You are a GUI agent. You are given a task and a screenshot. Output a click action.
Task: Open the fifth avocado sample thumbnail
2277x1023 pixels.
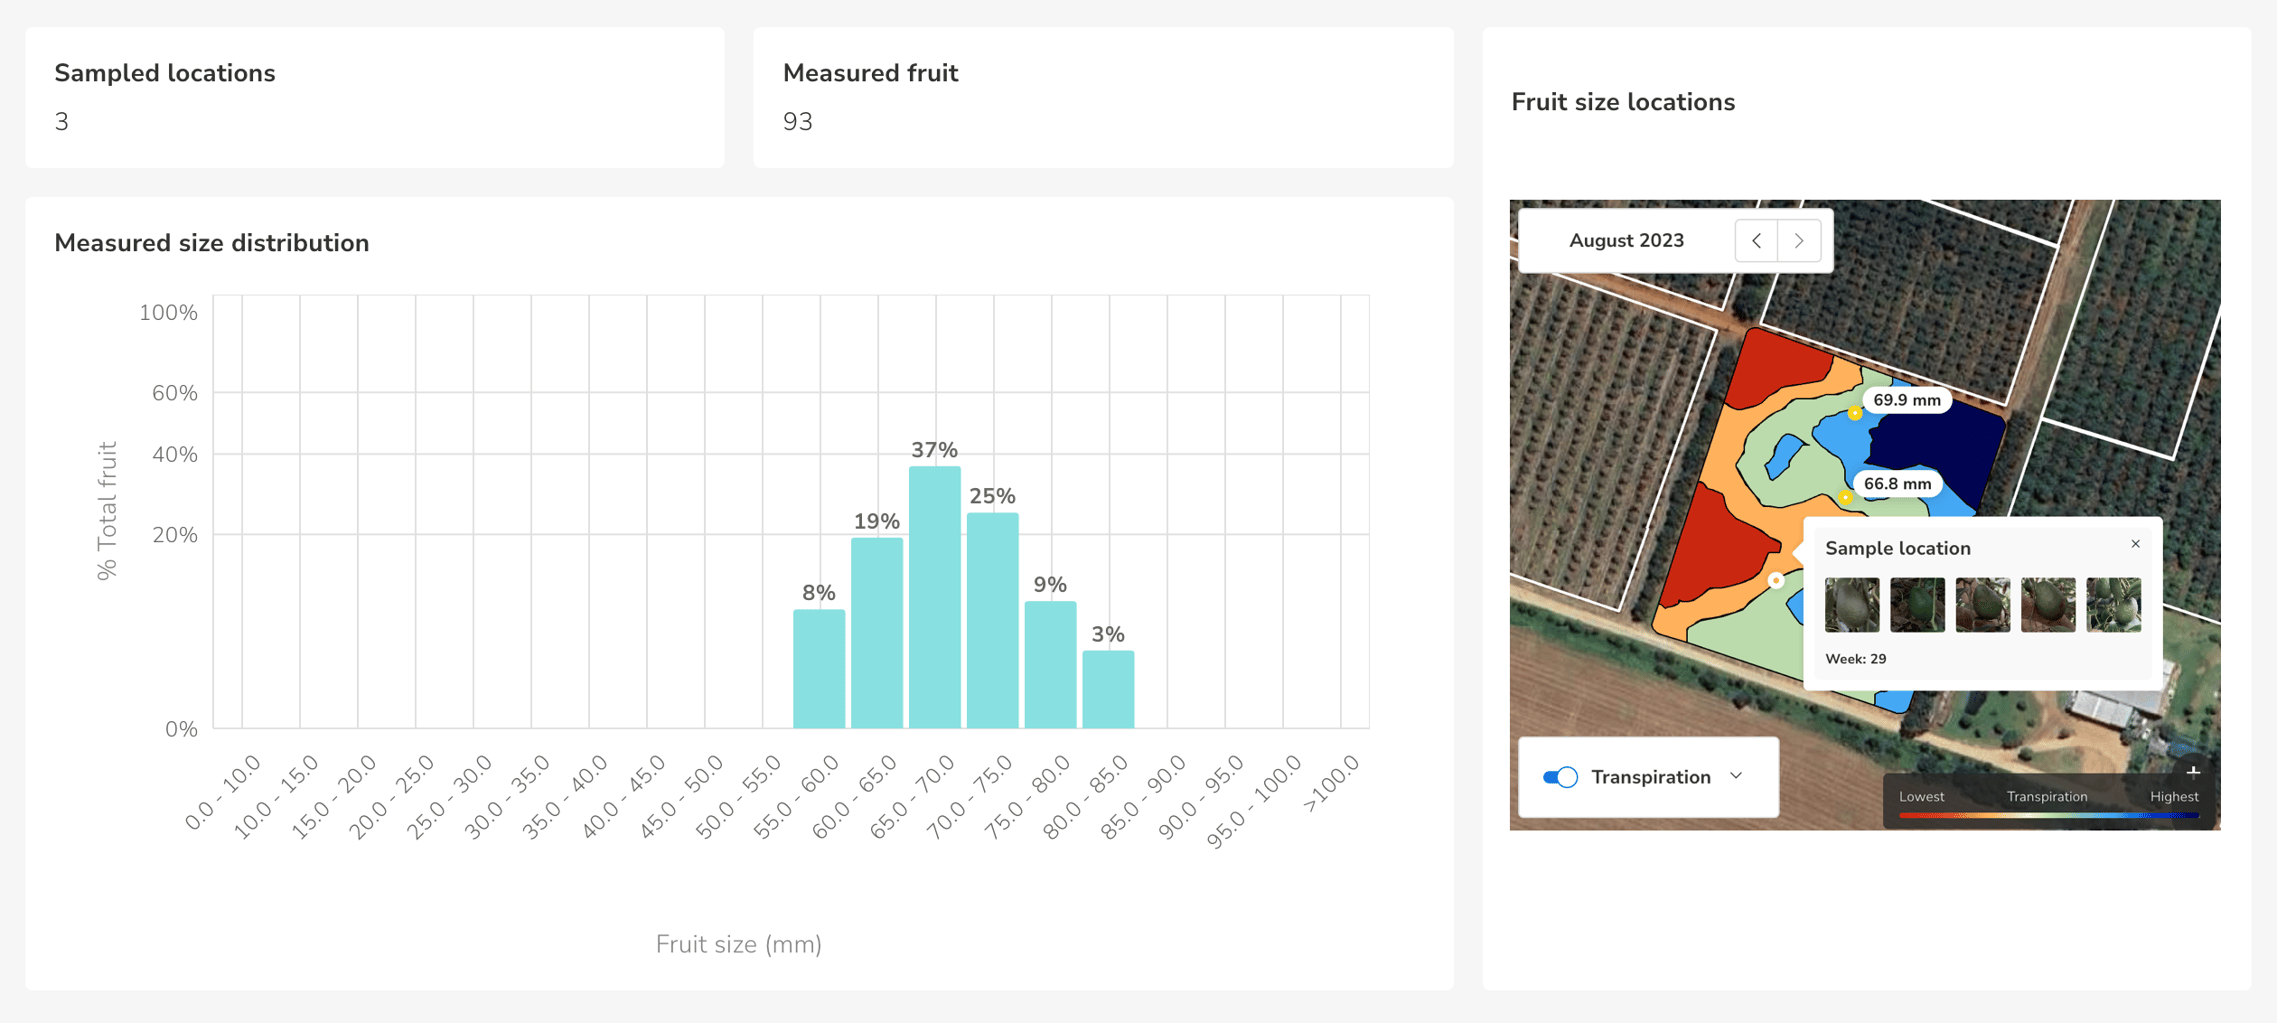coord(2114,604)
